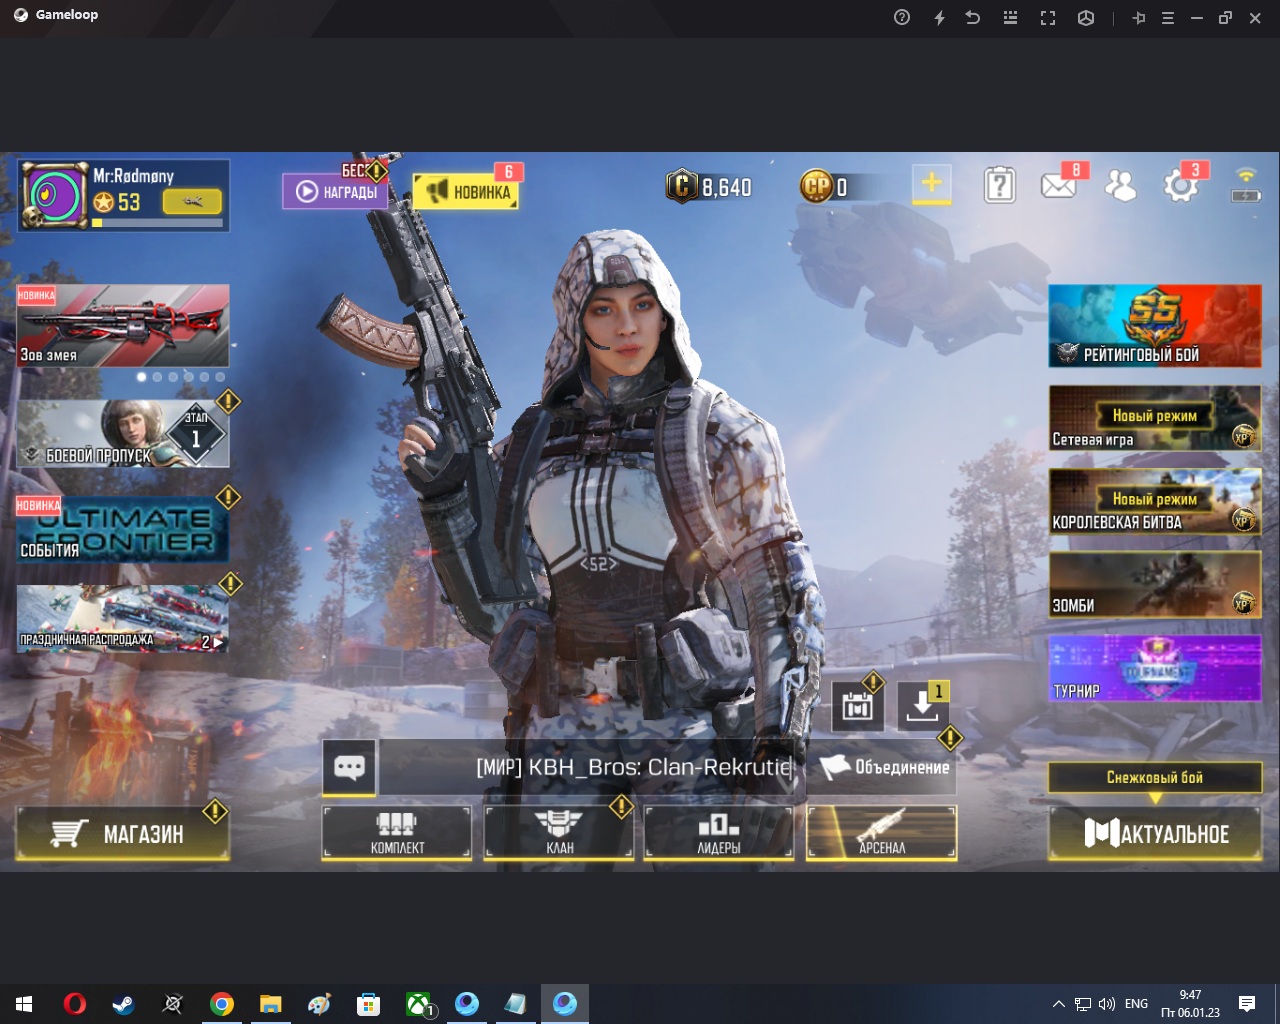1280x1024 pixels.
Task: Click the yellow weapon card beside level 53
Action: pyautogui.click(x=192, y=202)
